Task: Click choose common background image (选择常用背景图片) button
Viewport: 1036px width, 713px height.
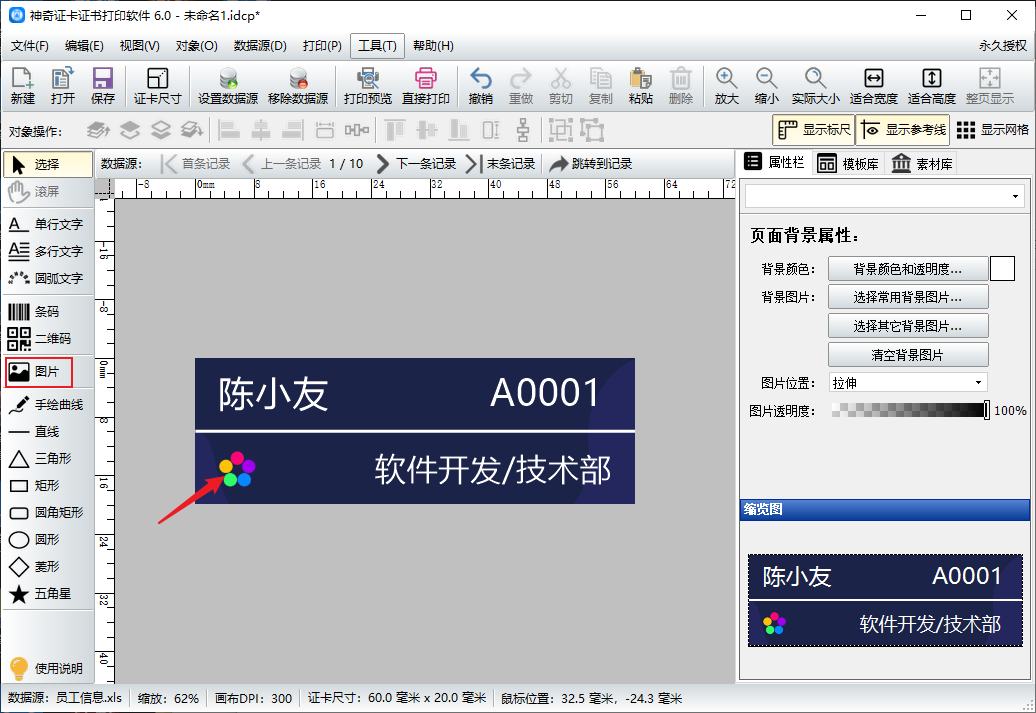Action: coord(907,297)
